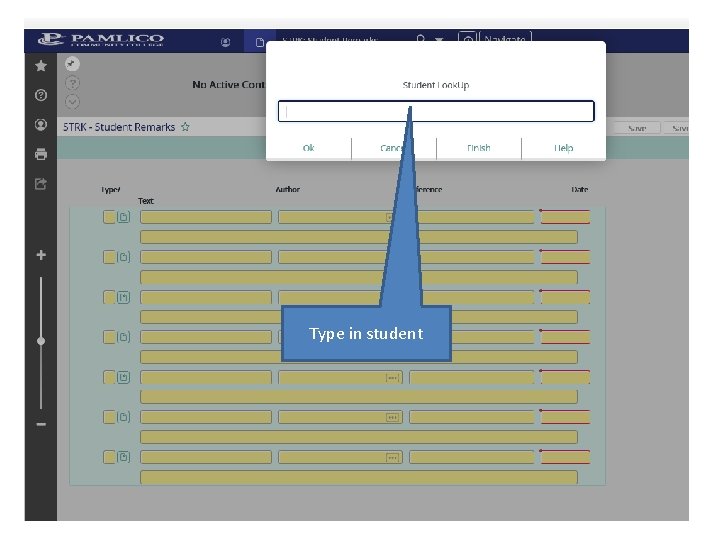Open detail icon beside sixth row Type field
The image size is (720, 540).
[x=124, y=417]
